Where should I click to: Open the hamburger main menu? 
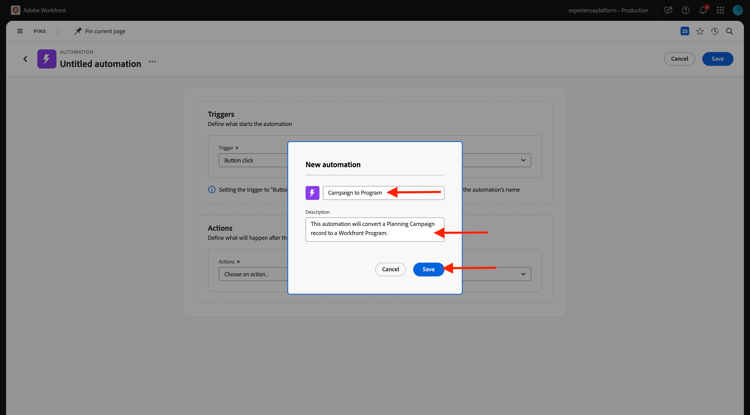click(20, 31)
